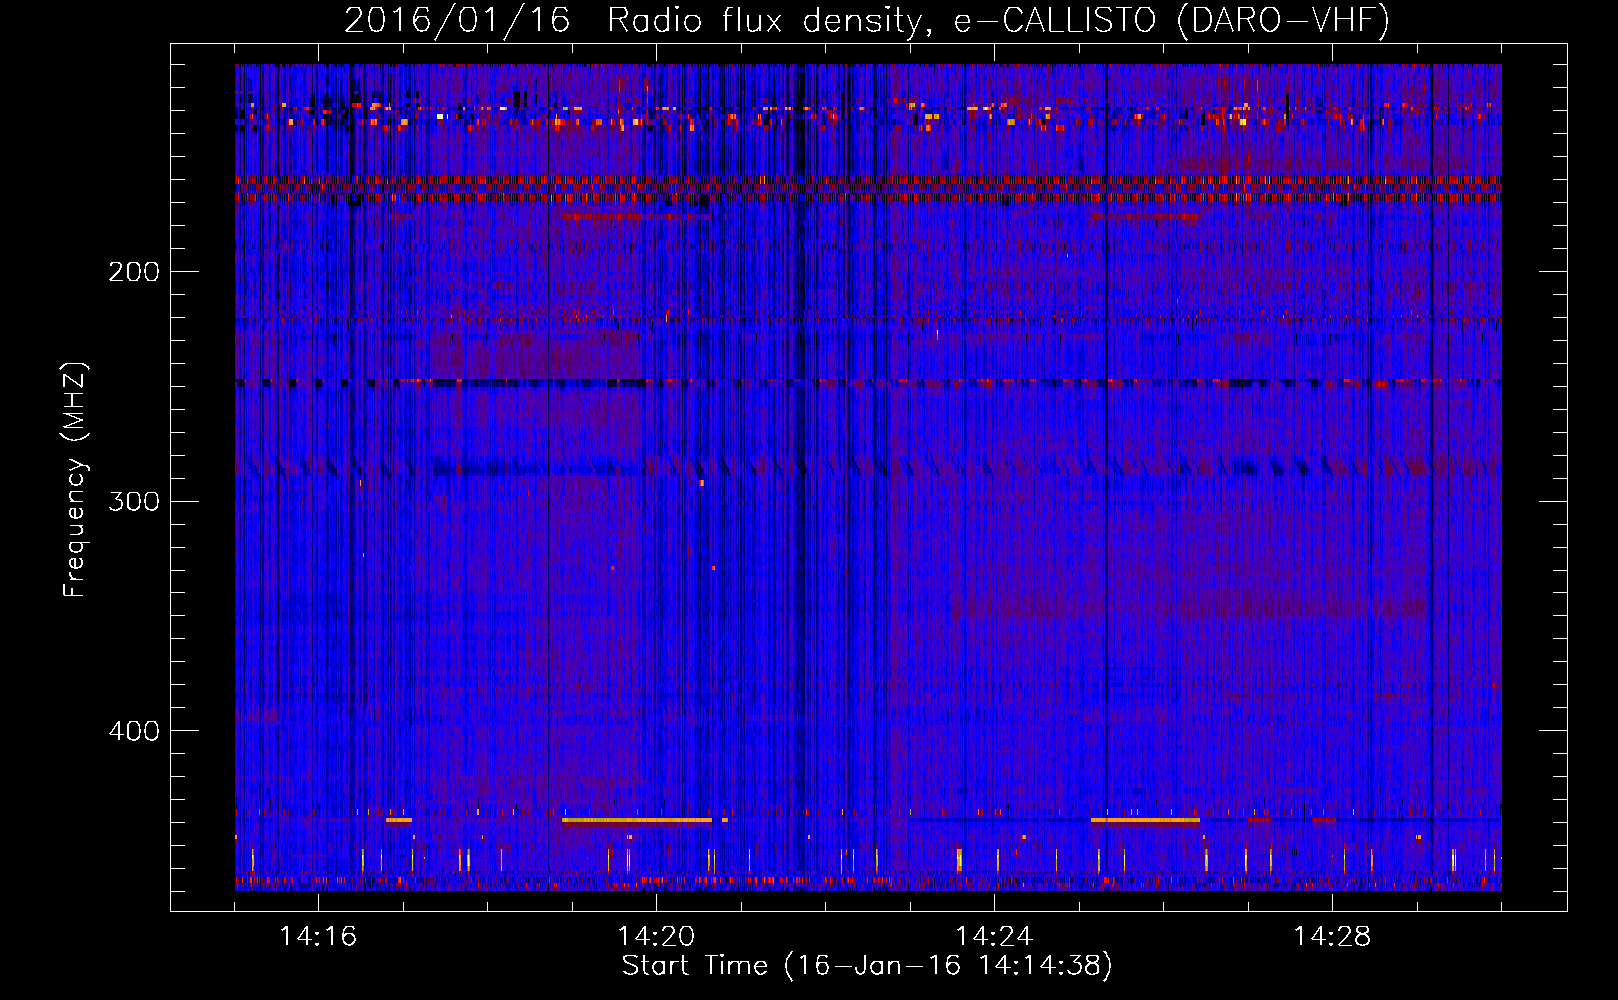Image resolution: width=1618 pixels, height=1000 pixels.
Task: Click the 200 frequency tick label
Action: [134, 272]
